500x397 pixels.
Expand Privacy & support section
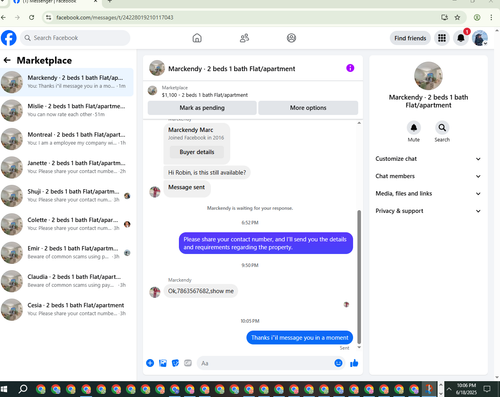coord(428,211)
